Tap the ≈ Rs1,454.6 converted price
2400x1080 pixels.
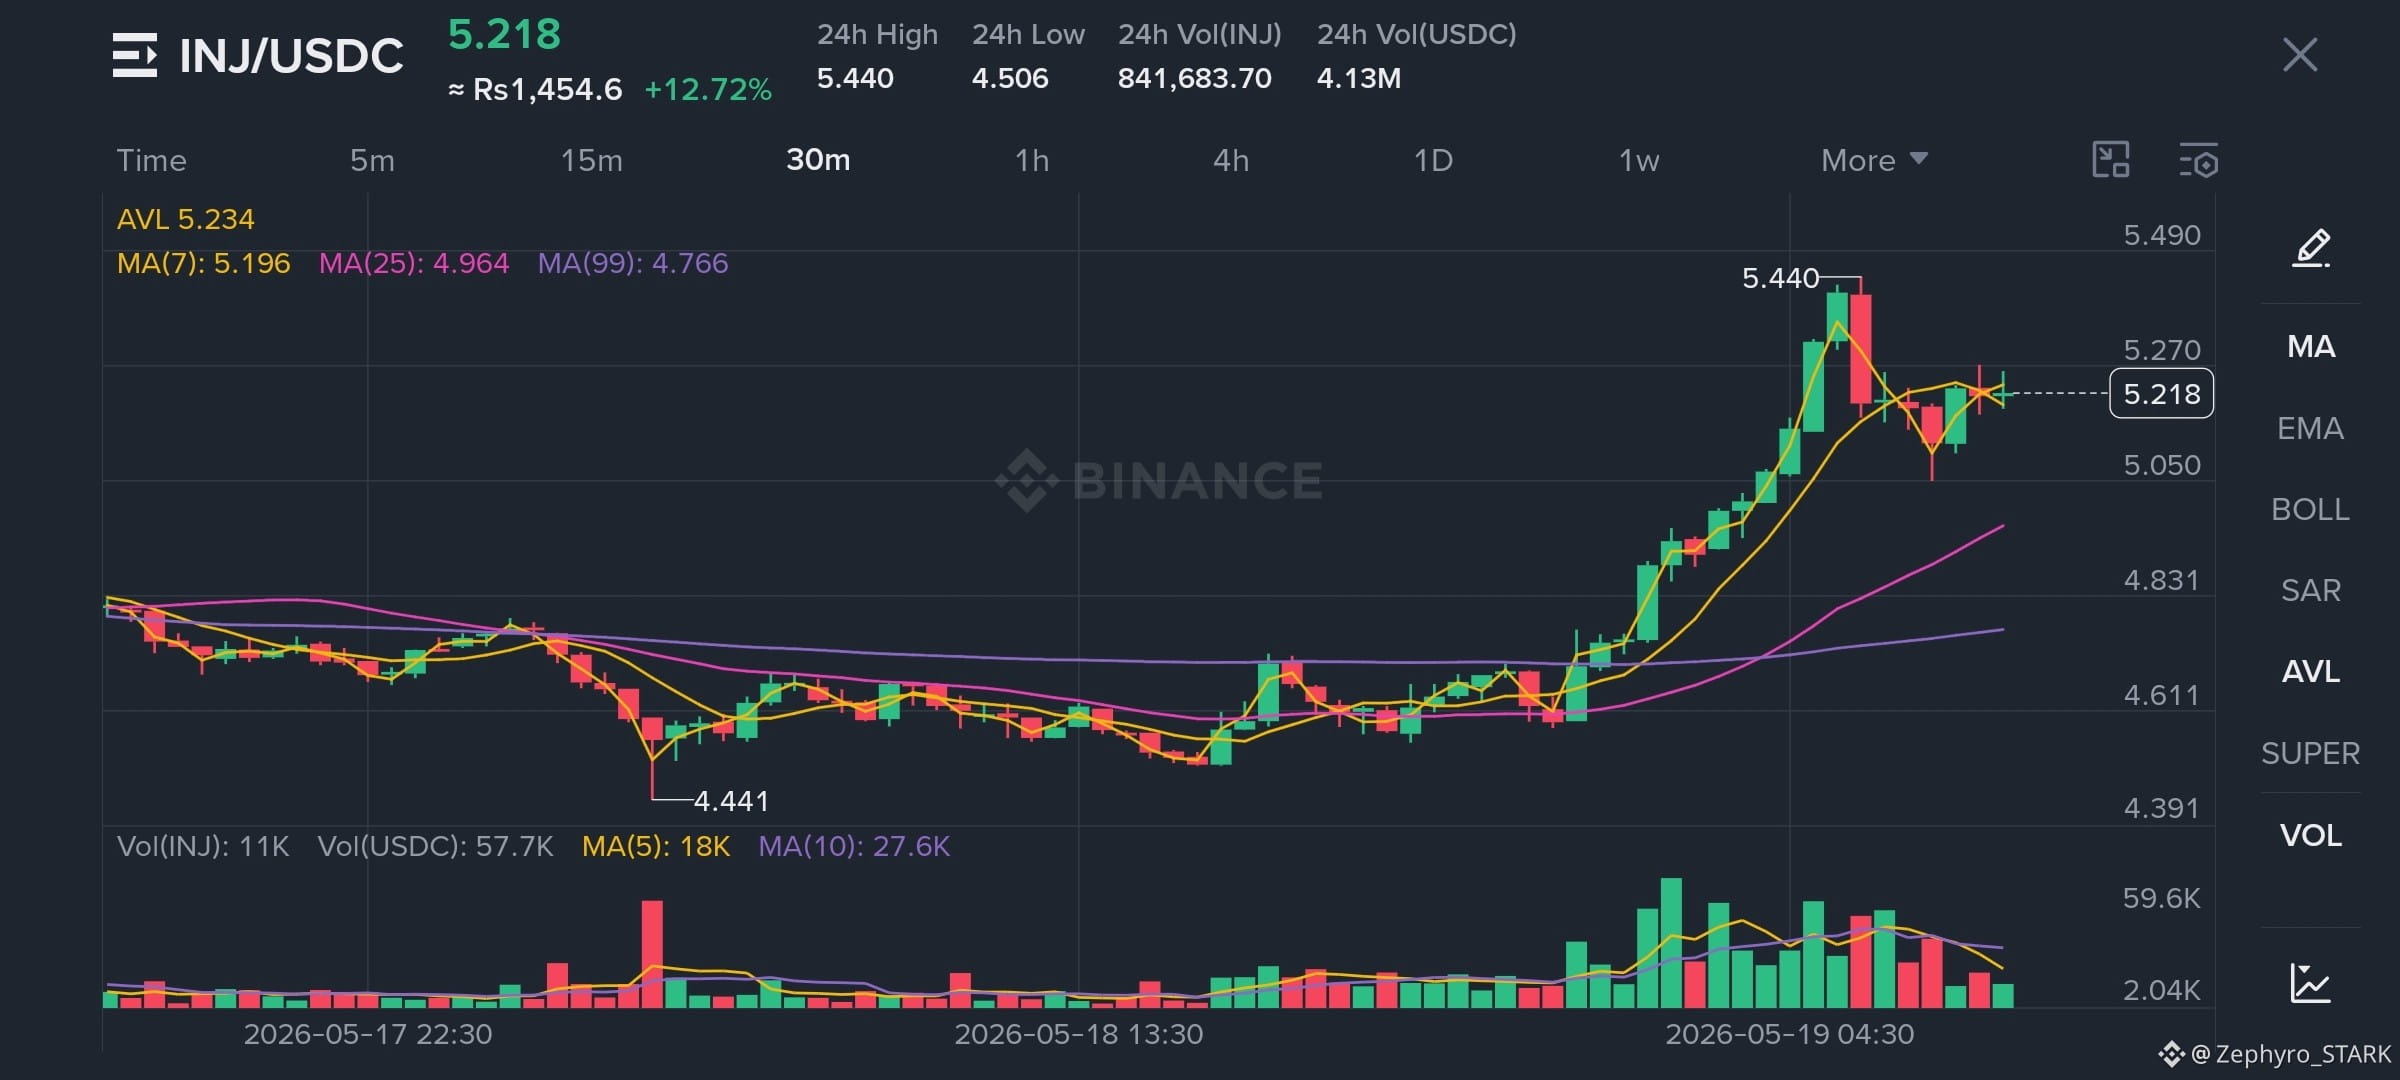(x=535, y=90)
